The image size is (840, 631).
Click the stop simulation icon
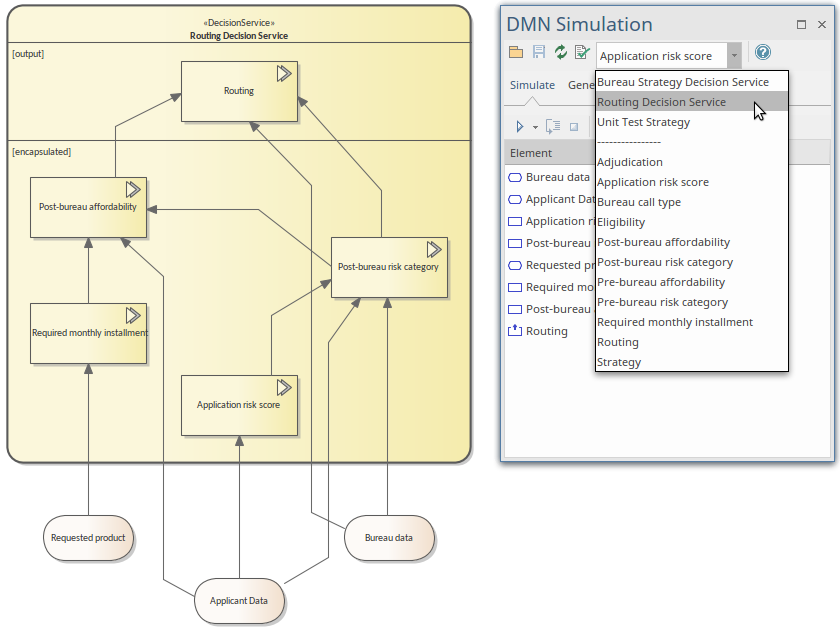(x=572, y=126)
